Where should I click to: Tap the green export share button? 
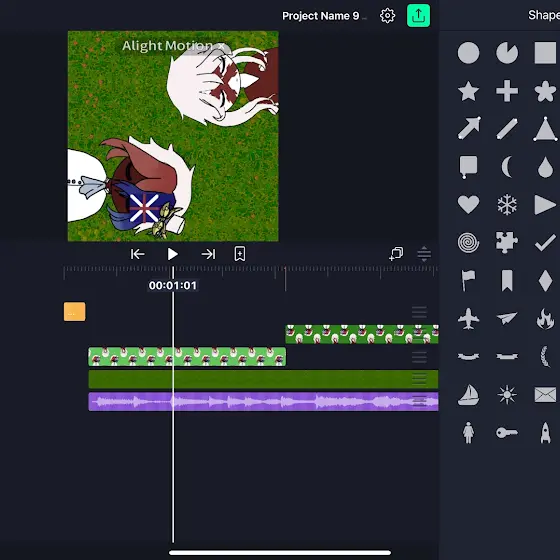point(418,16)
